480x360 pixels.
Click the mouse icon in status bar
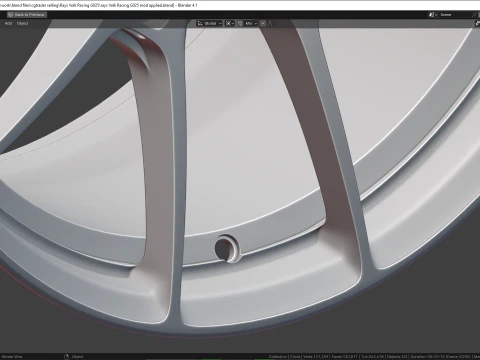click(x=66, y=356)
